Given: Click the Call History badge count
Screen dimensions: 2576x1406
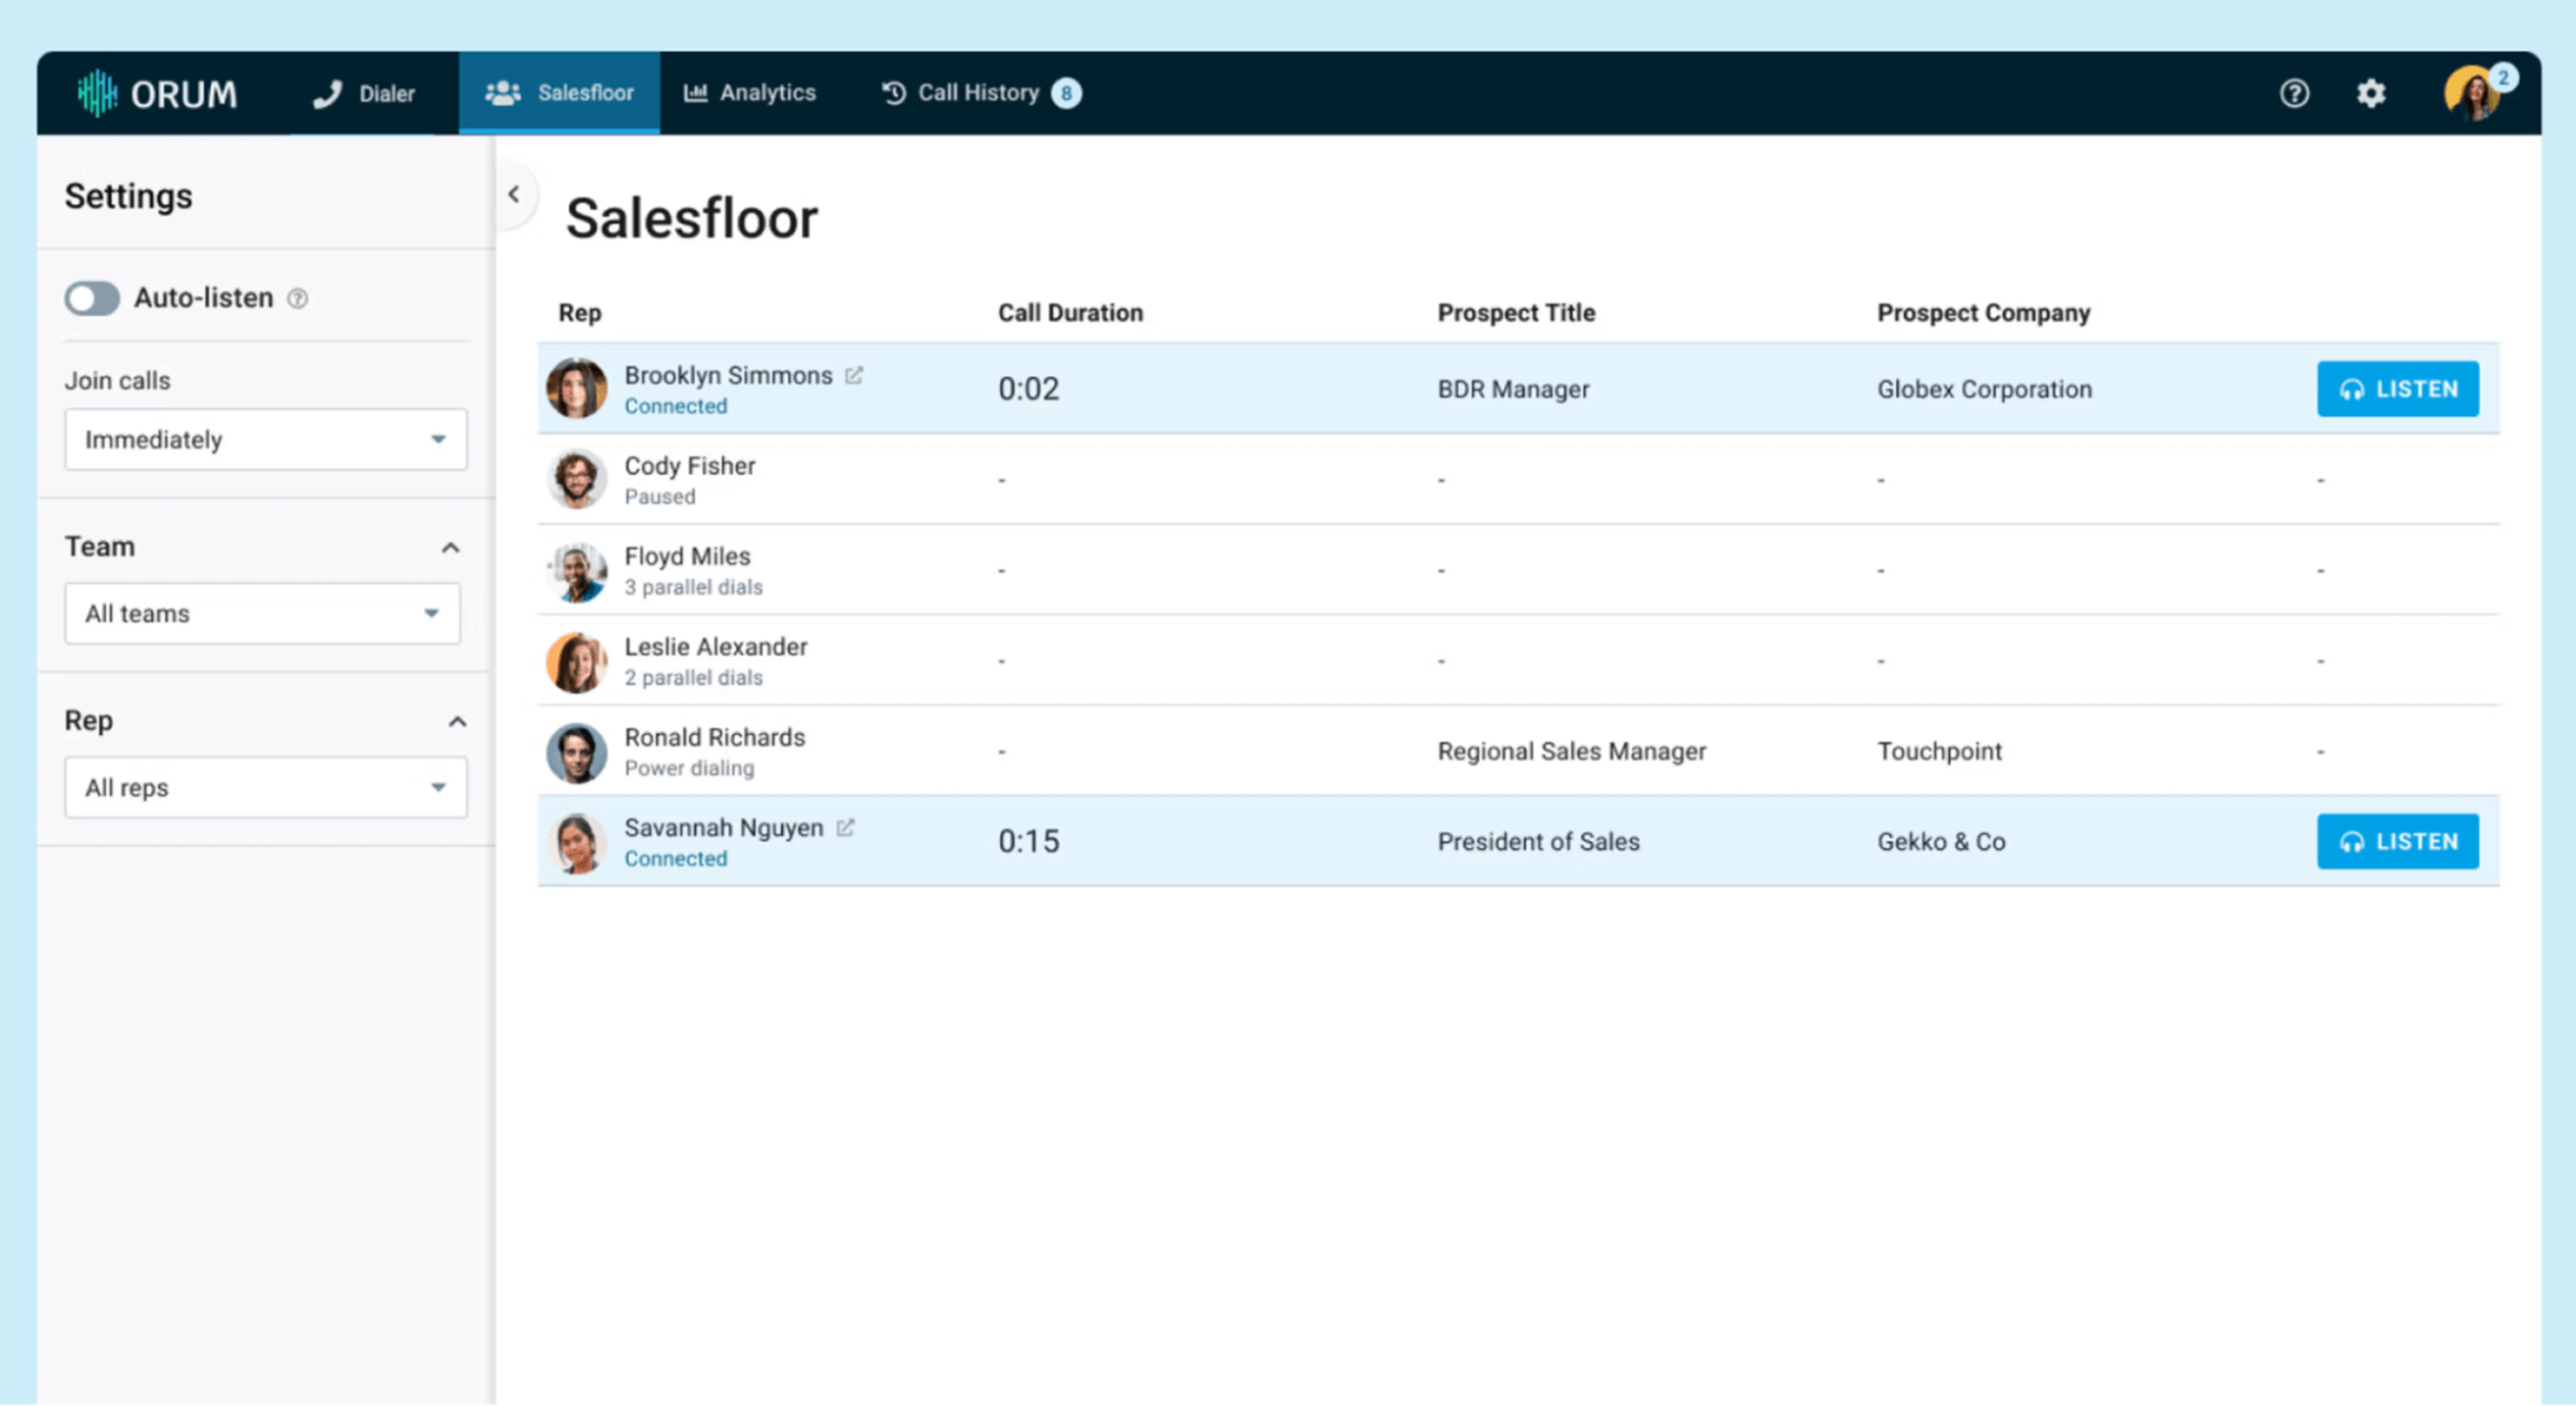Looking at the screenshot, I should click(1066, 93).
